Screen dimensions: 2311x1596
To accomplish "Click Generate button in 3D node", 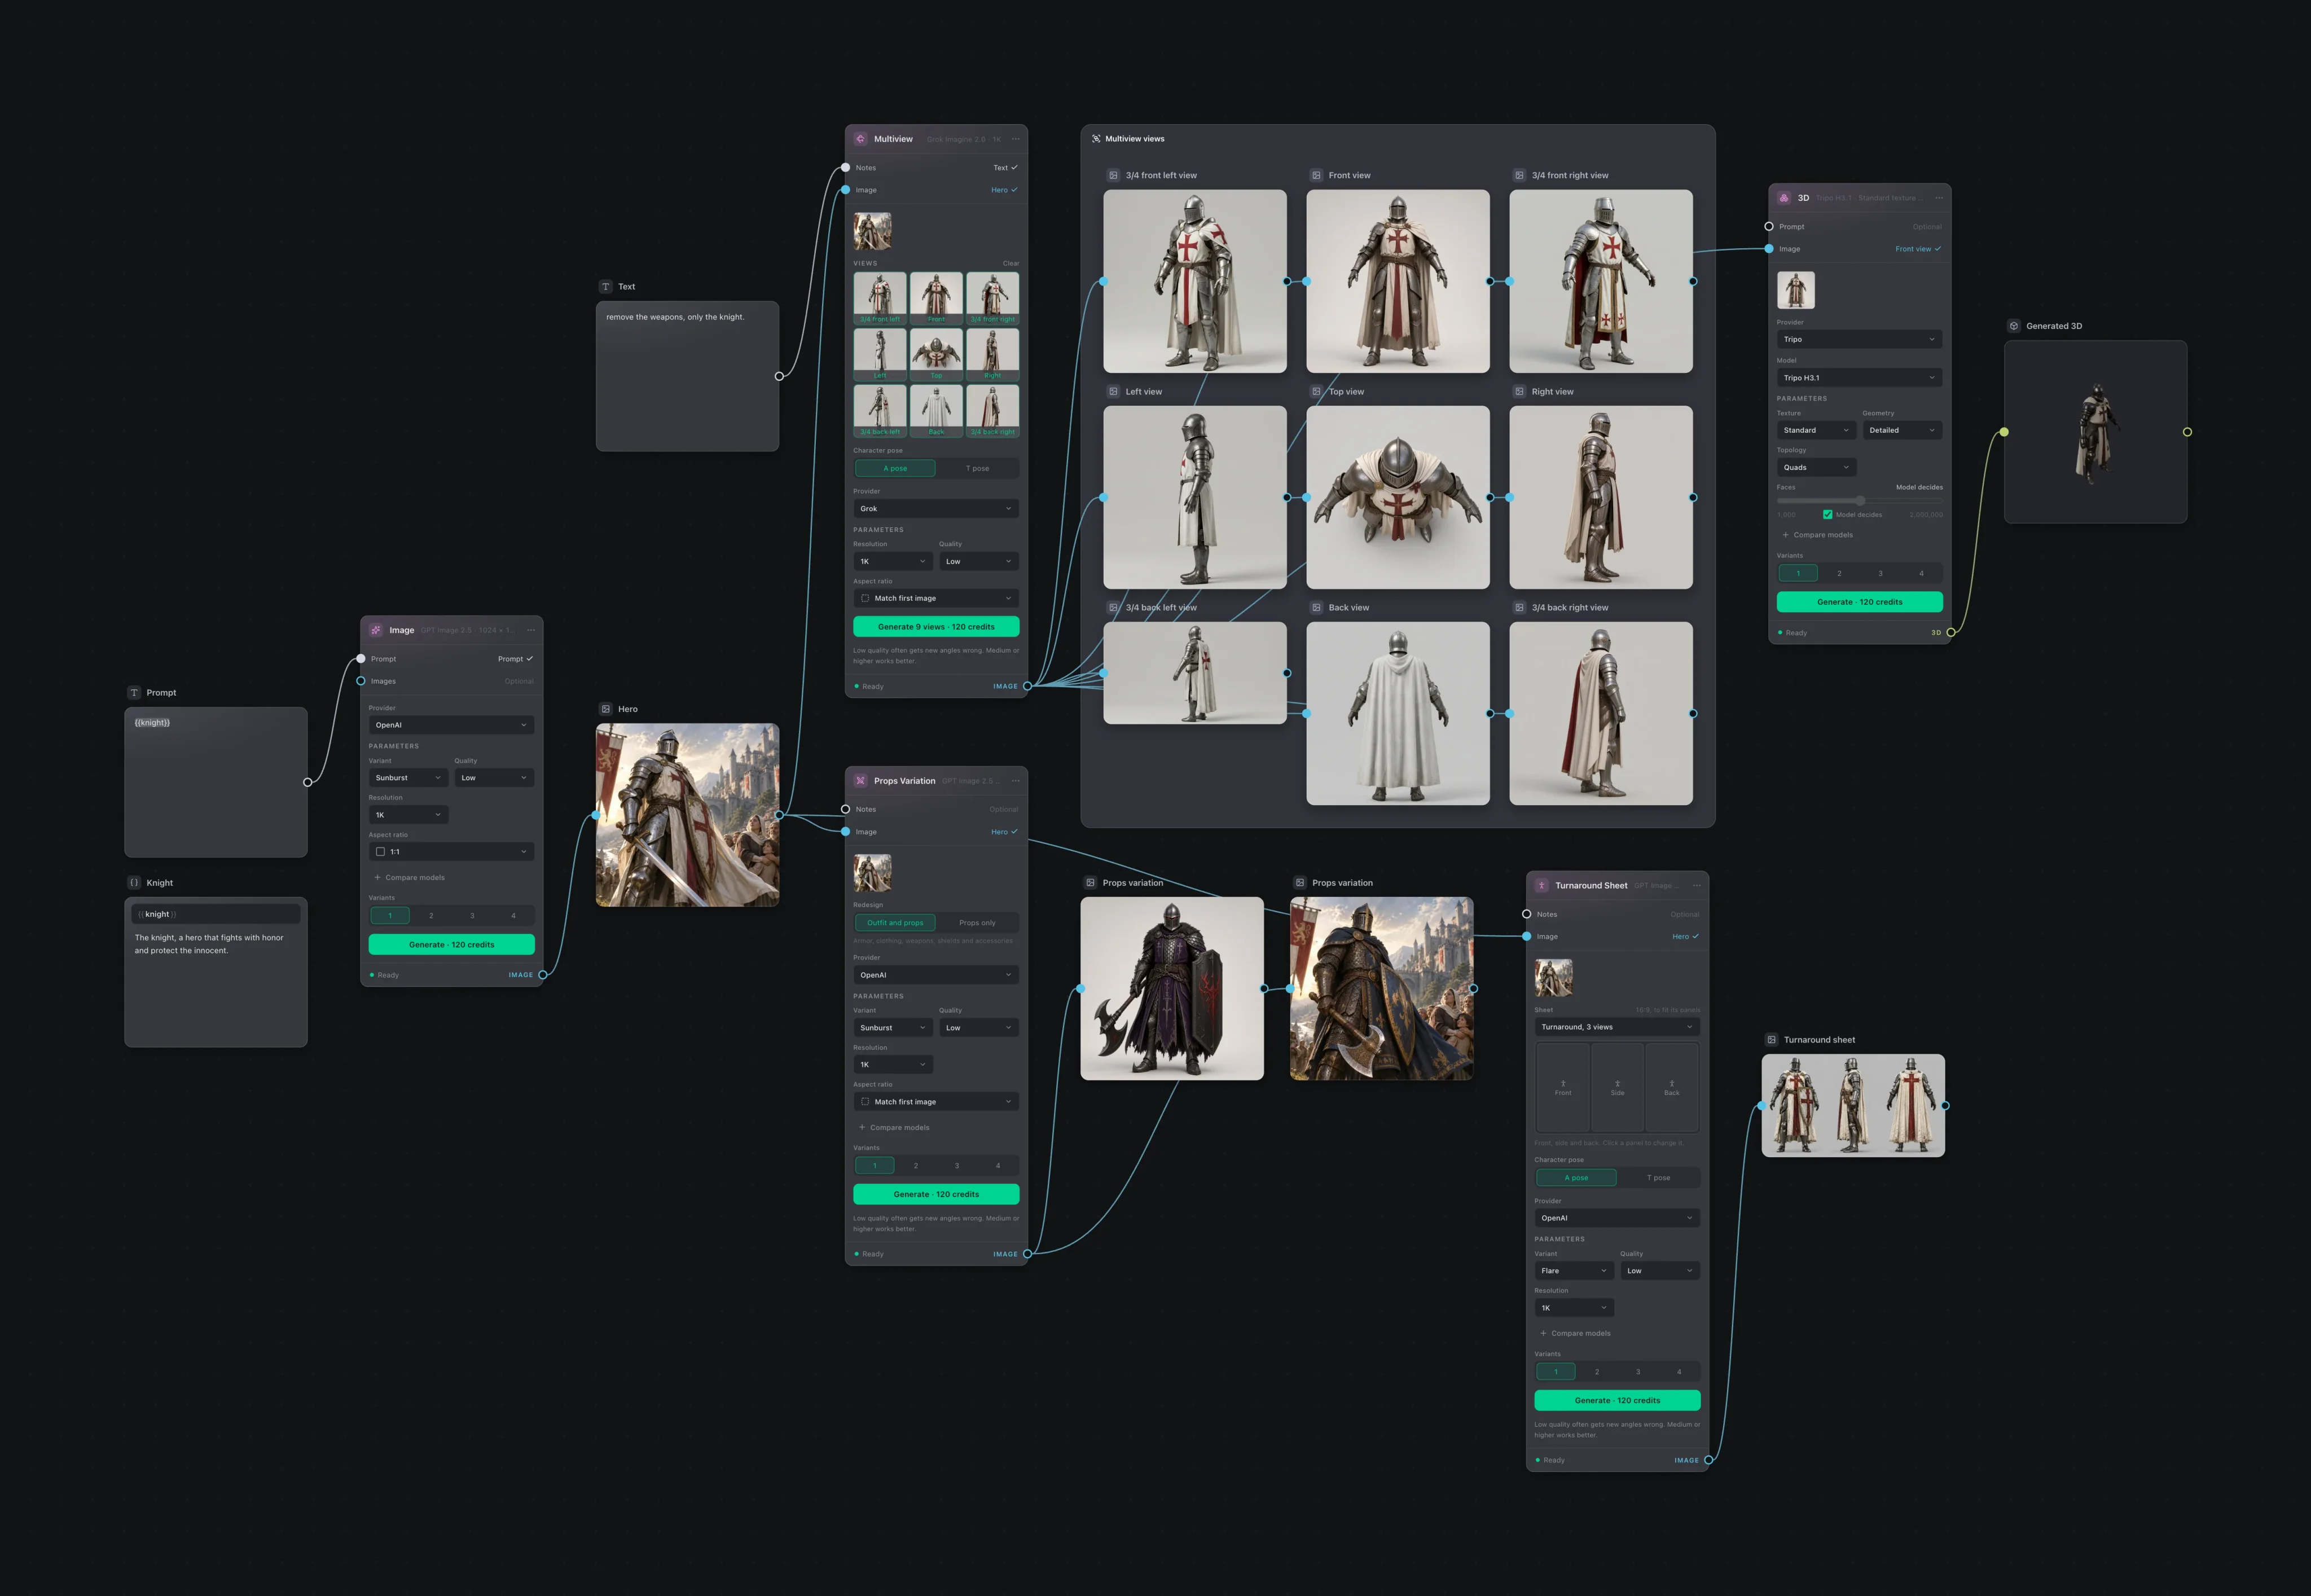I will click(1859, 602).
